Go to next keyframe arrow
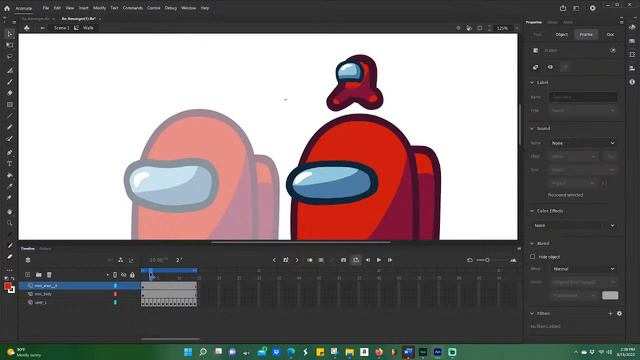Image resolution: width=640 pixels, height=360 pixels. pyautogui.click(x=297, y=260)
